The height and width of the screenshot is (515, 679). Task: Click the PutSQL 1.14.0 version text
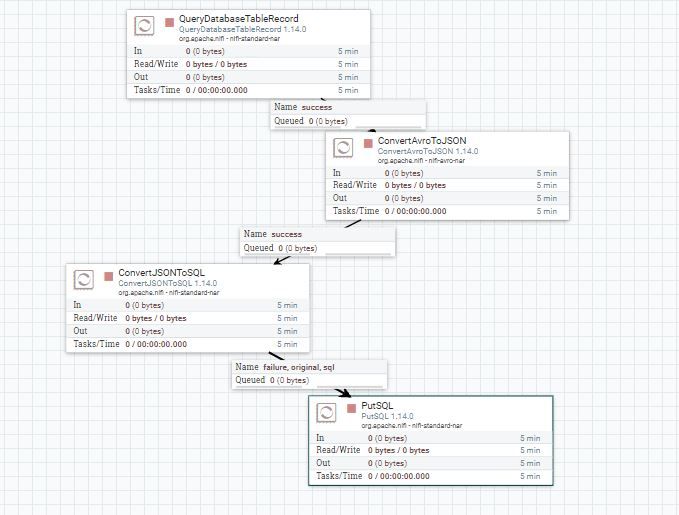387,416
